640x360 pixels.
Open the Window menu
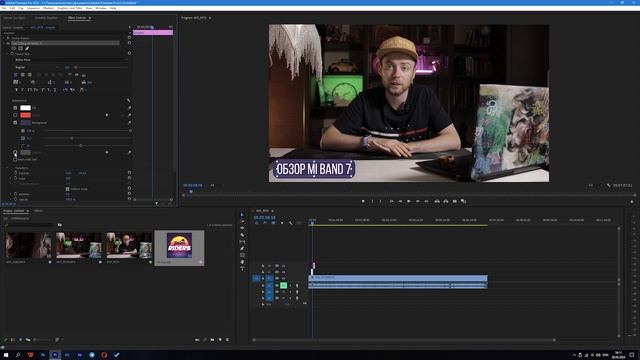(101, 8)
